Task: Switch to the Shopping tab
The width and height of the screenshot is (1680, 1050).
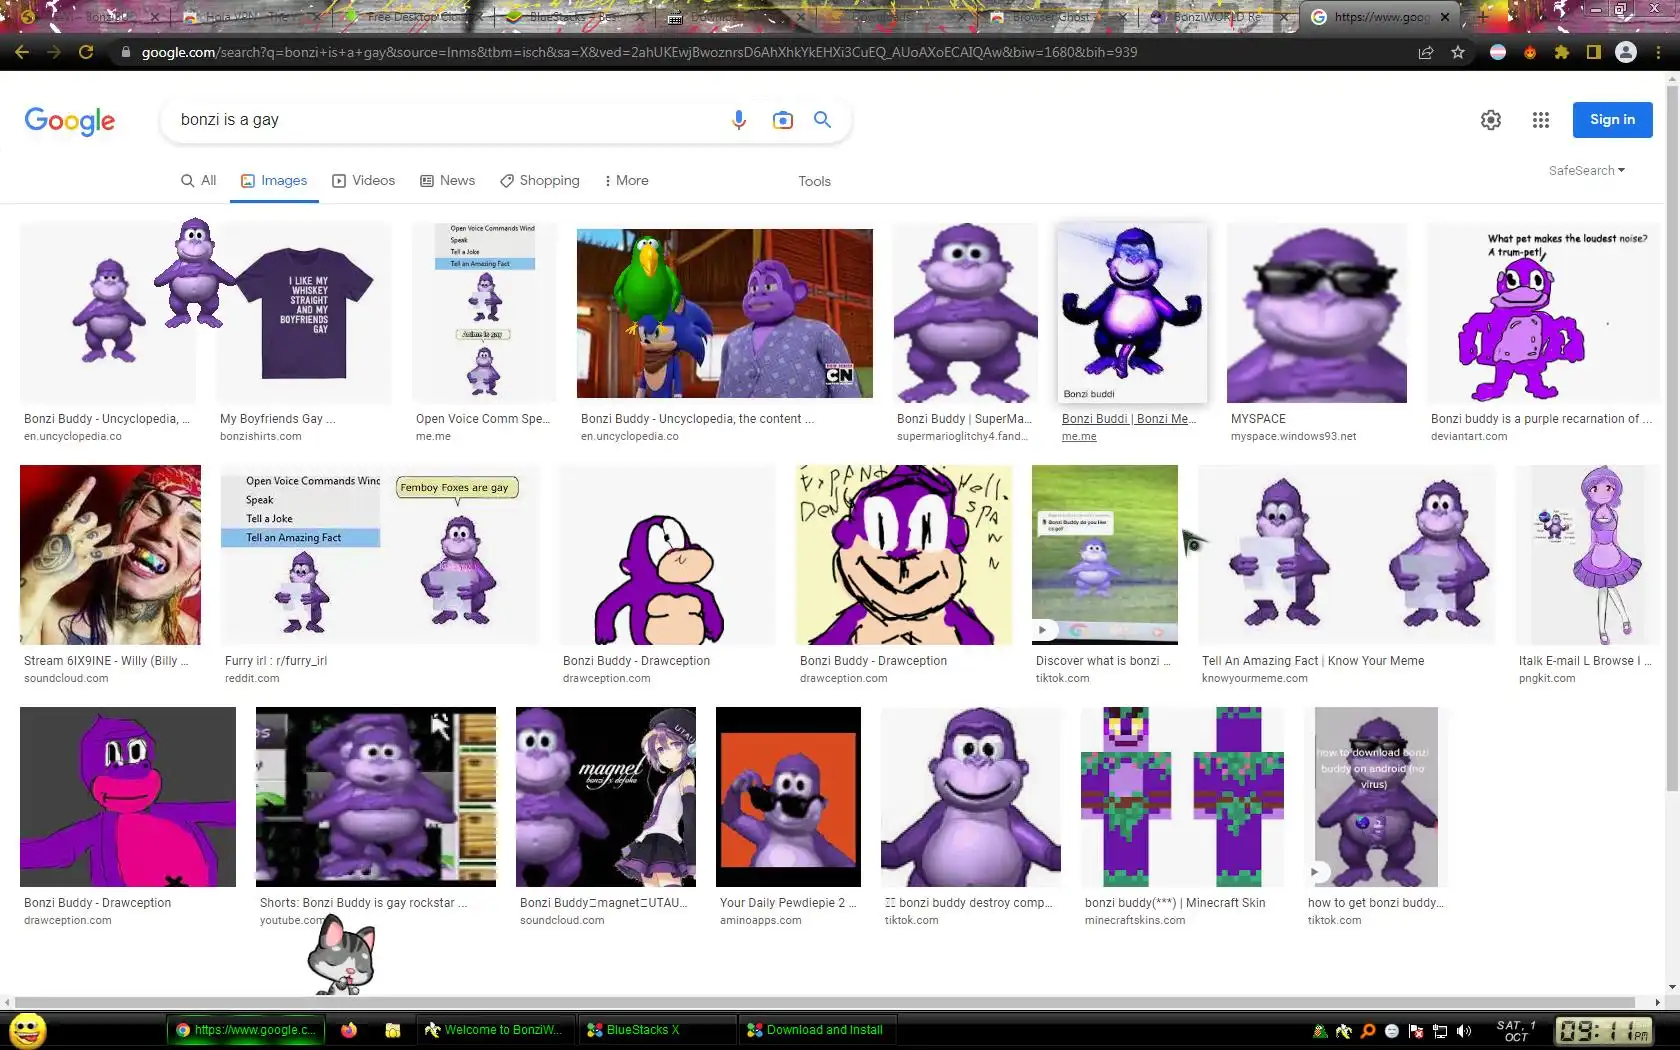Action: pyautogui.click(x=540, y=181)
